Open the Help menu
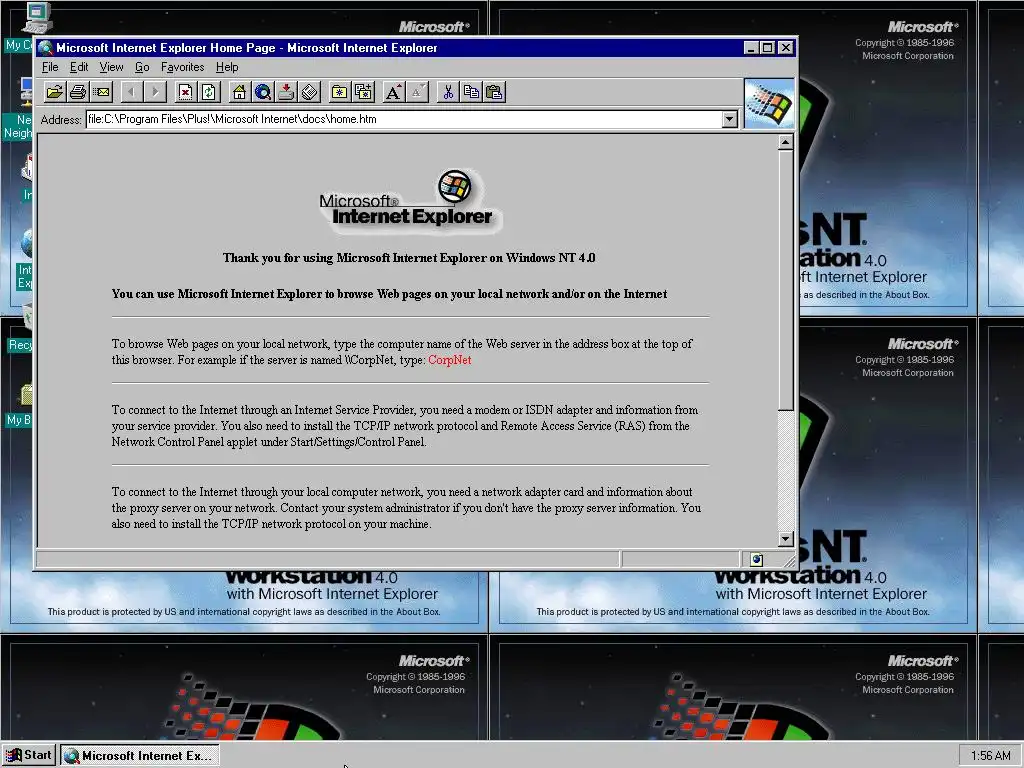The width and height of the screenshot is (1024, 768). tap(227, 67)
